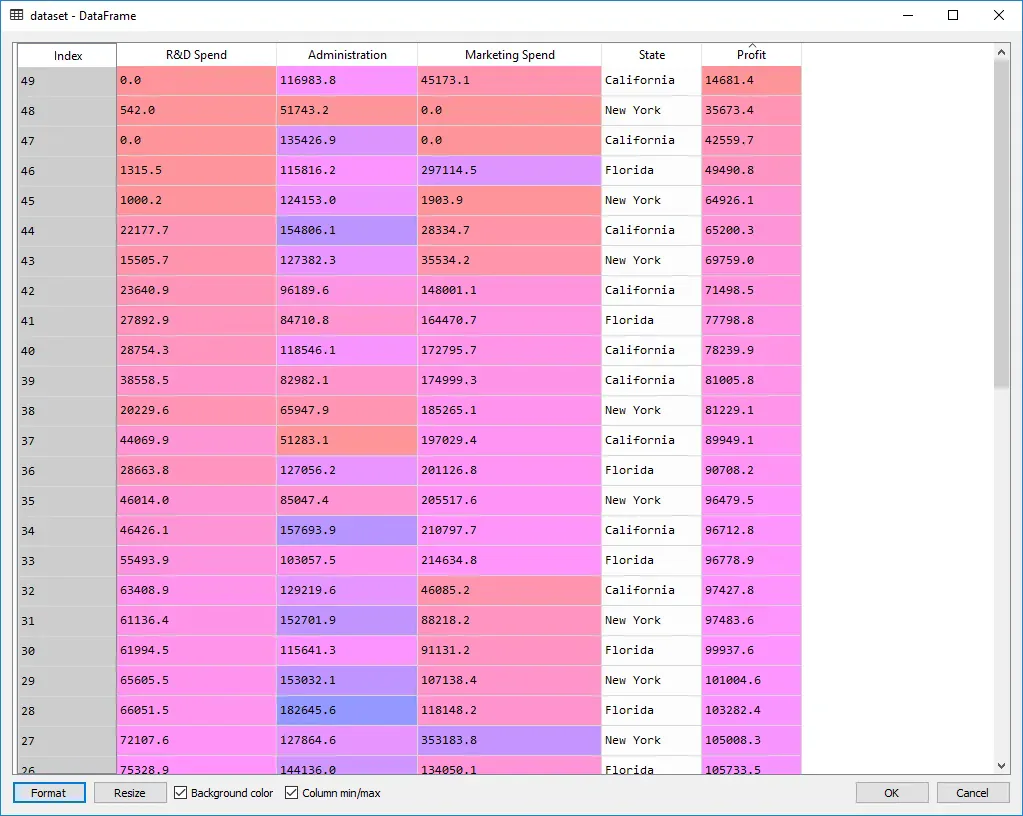The width and height of the screenshot is (1023, 816).
Task: Click the Index column header
Action: pos(67,55)
